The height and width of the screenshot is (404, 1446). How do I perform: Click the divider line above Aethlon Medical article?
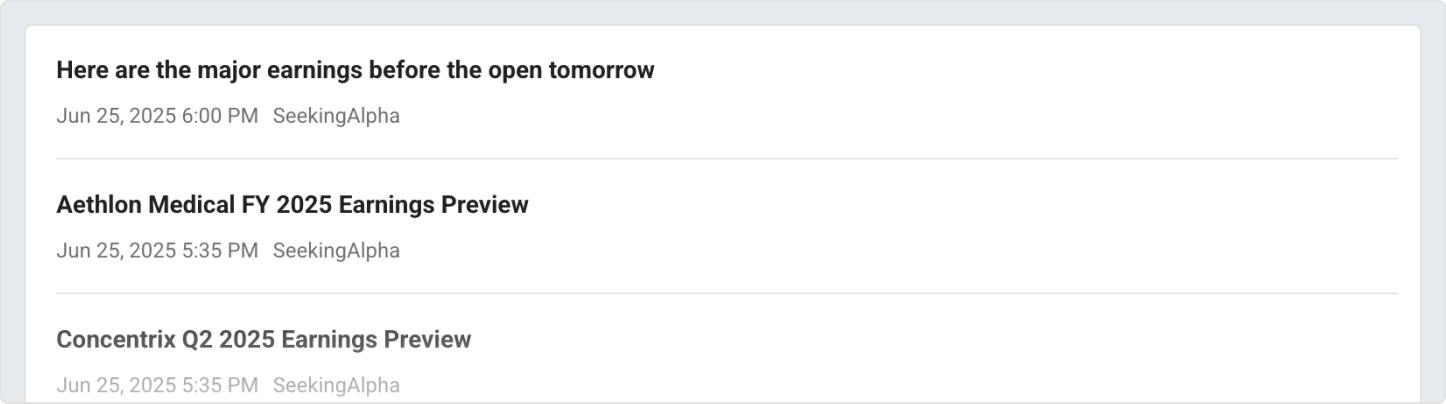[726, 159]
